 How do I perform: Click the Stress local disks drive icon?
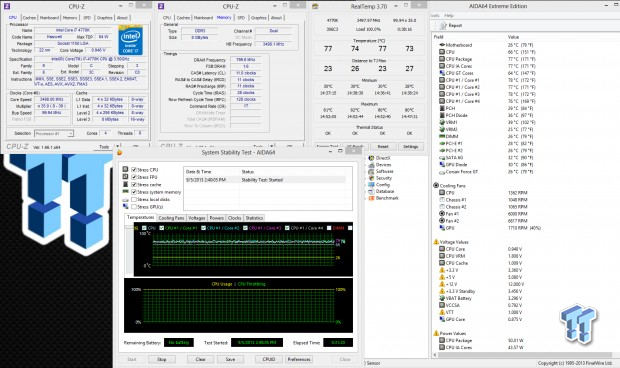click(125, 199)
